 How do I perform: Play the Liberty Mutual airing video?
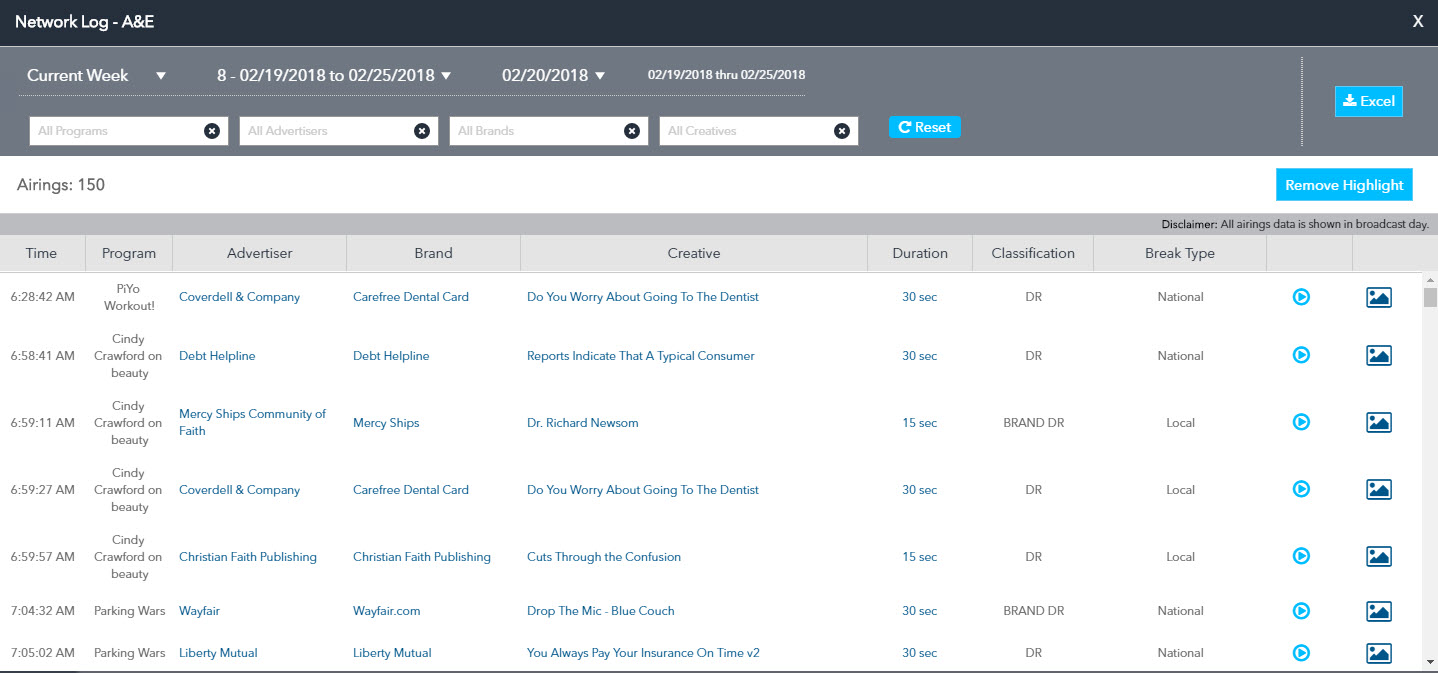pos(1301,652)
